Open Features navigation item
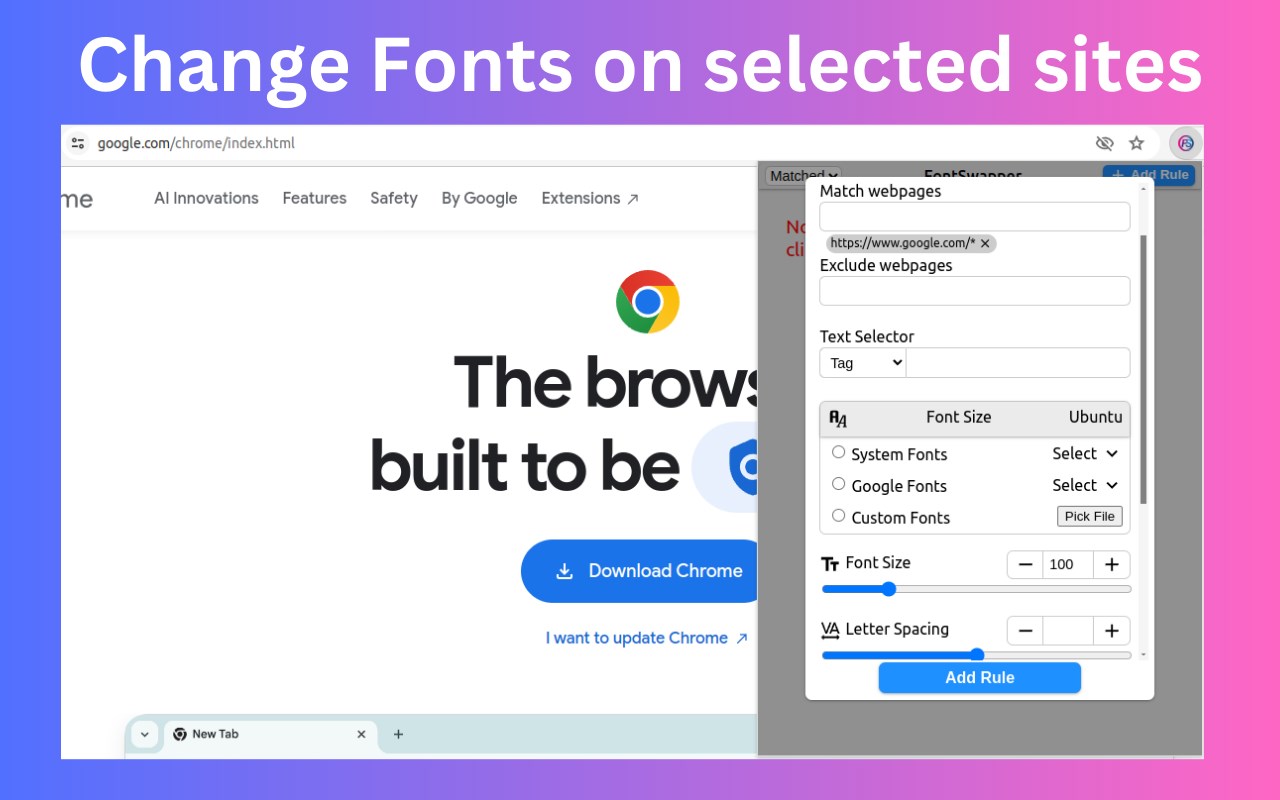Viewport: 1280px width, 800px height. [314, 198]
